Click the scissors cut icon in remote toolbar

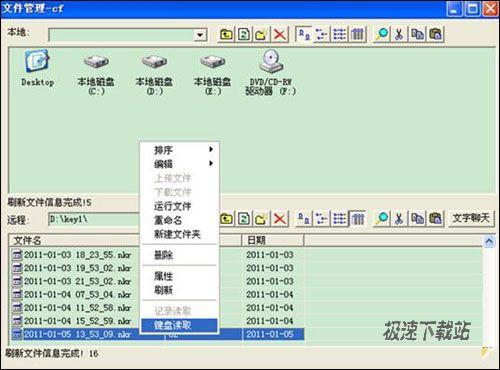tap(400, 219)
